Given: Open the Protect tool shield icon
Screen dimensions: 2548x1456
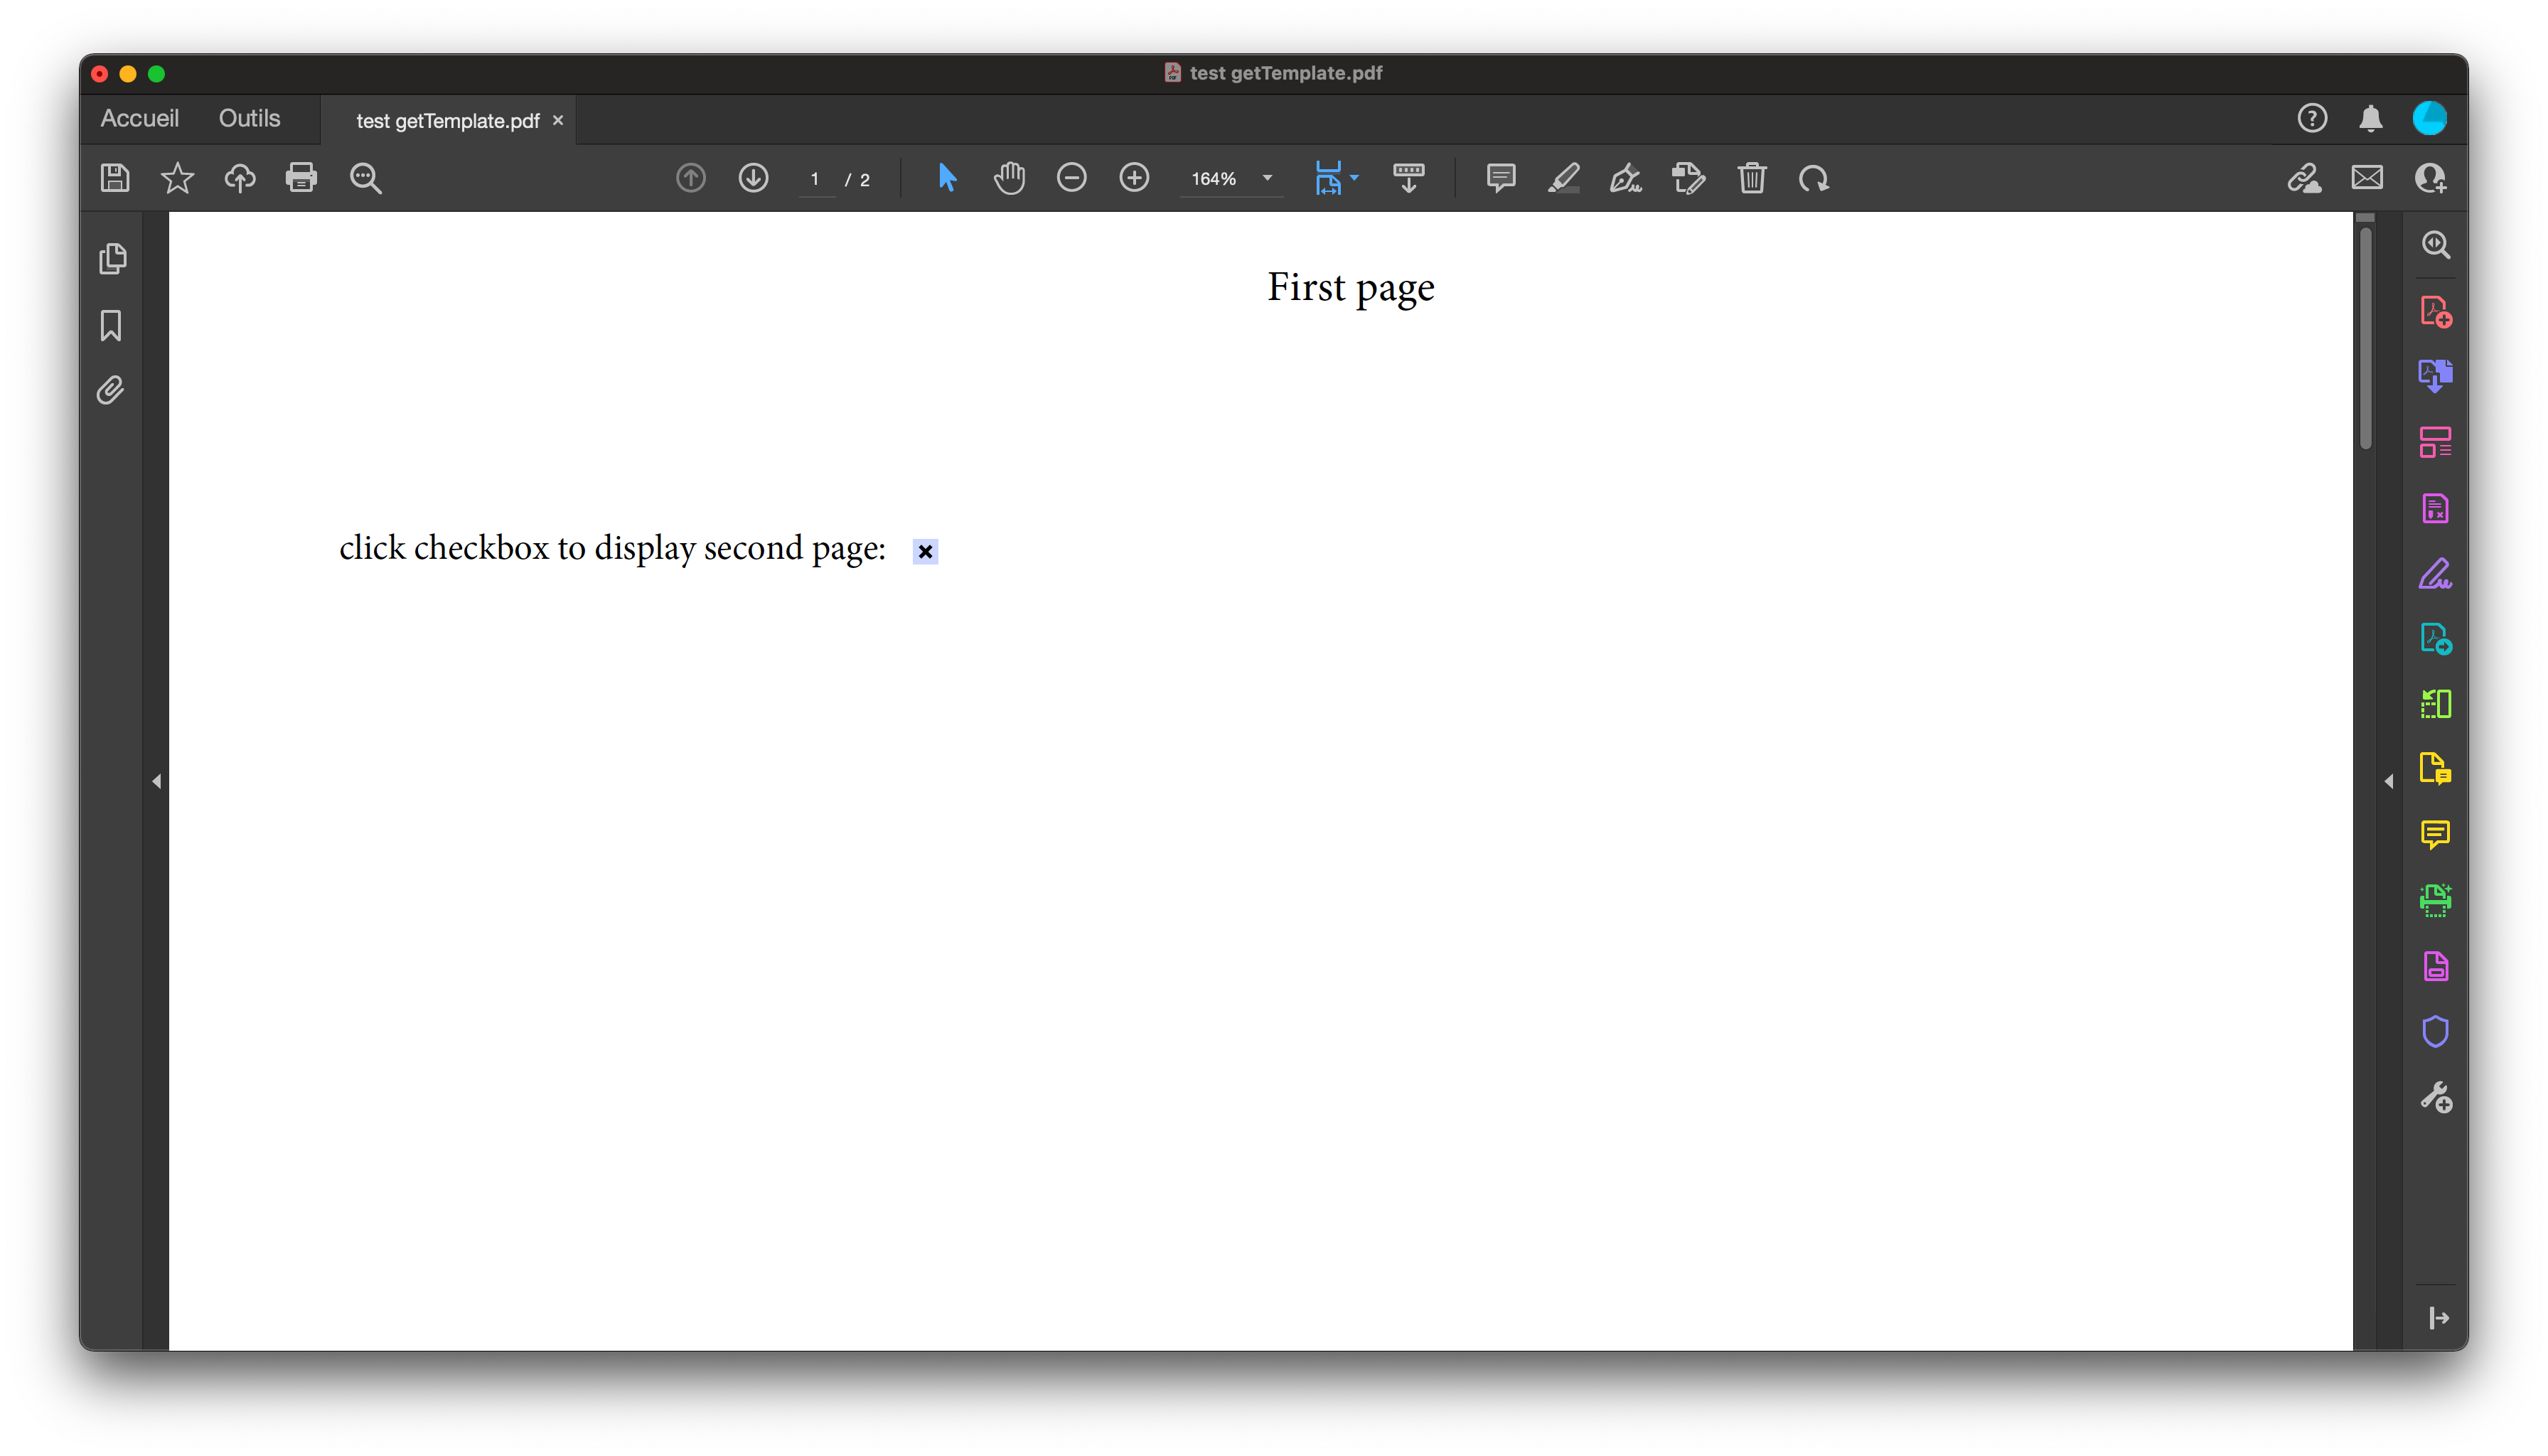Looking at the screenshot, I should tap(2436, 1031).
